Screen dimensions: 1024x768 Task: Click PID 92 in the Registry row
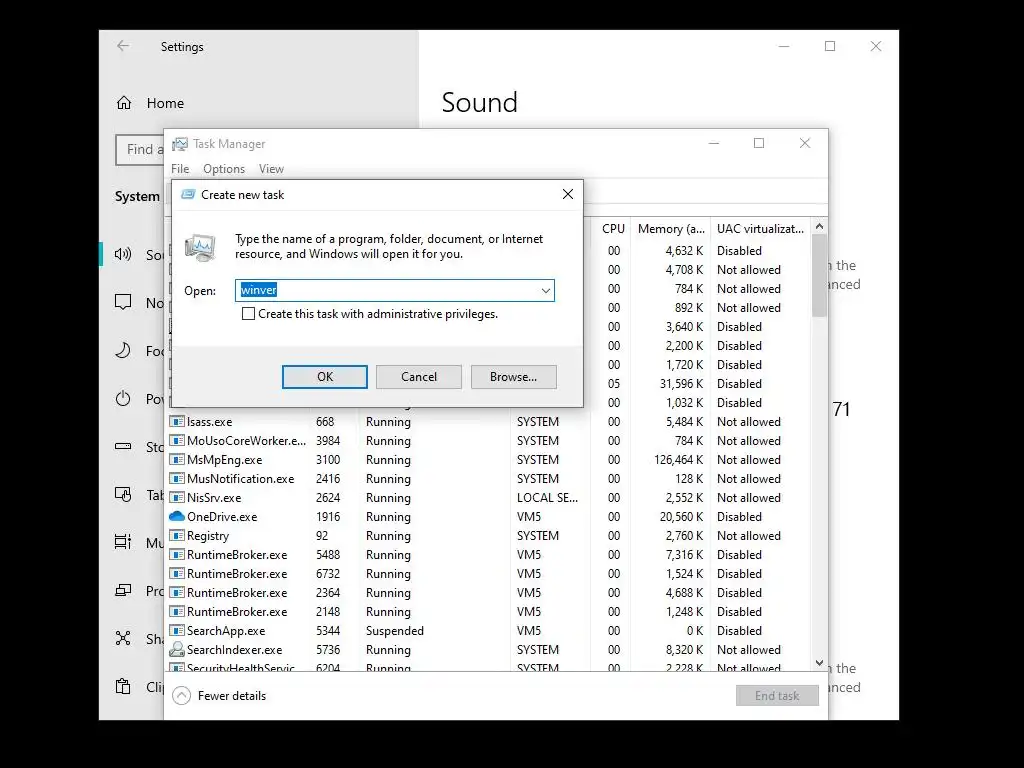pos(322,536)
